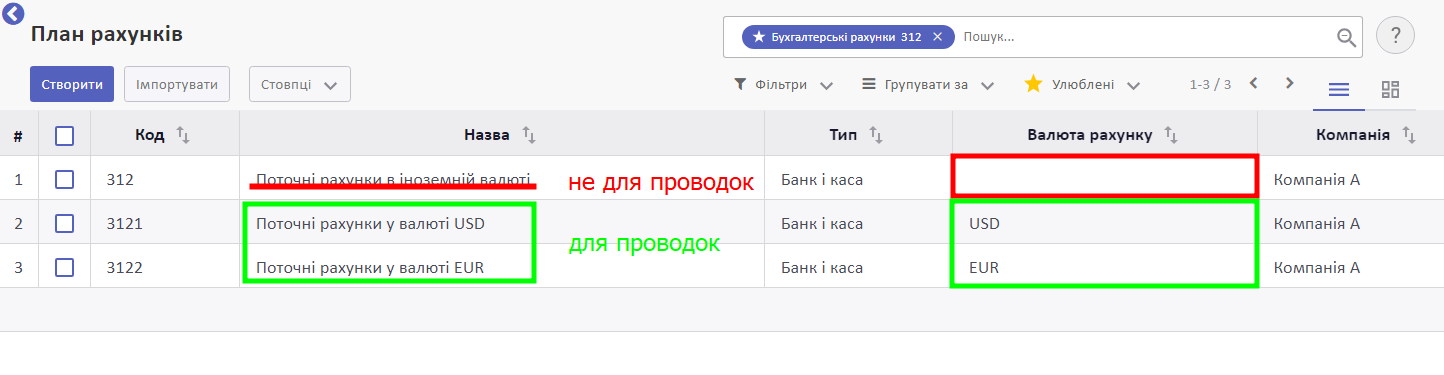Go to previous page arrow

click(x=1253, y=83)
